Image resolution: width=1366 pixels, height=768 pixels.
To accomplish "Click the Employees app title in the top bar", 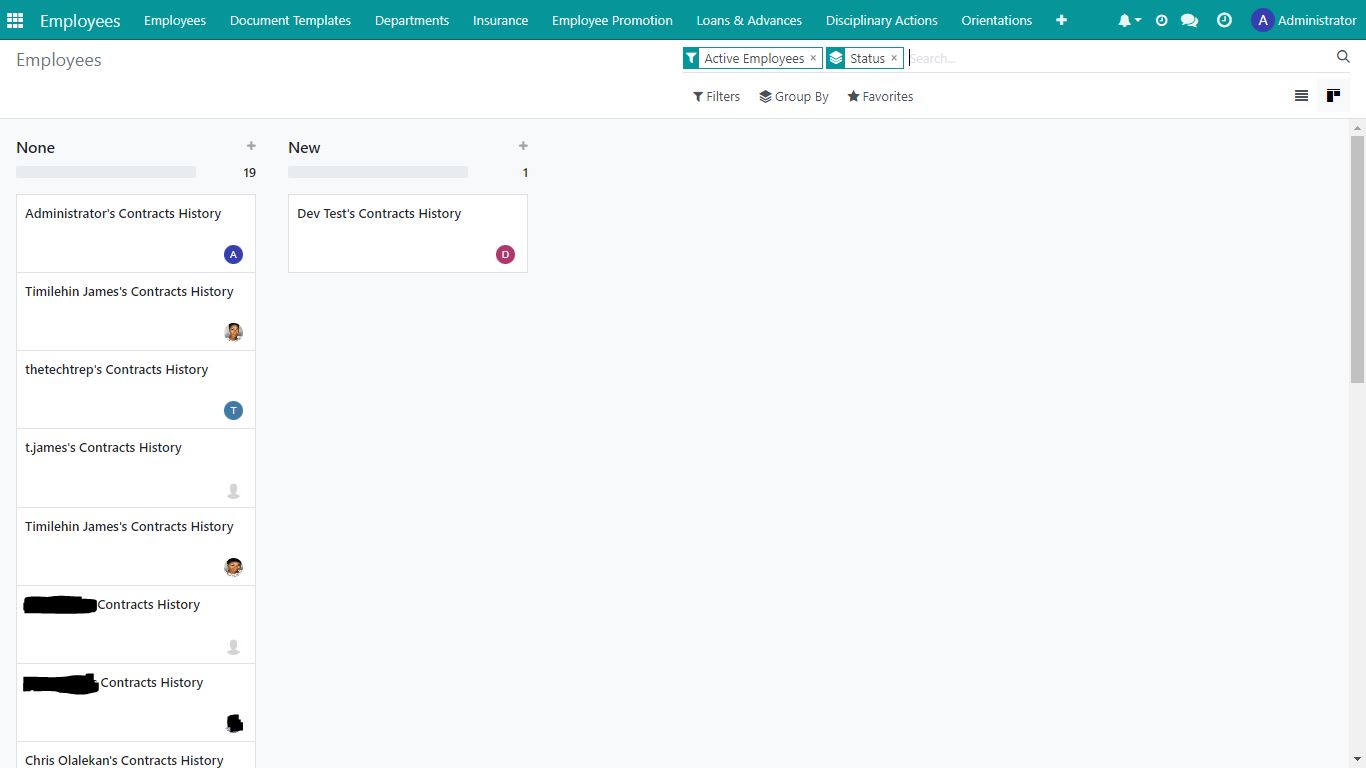I will pyautogui.click(x=80, y=20).
